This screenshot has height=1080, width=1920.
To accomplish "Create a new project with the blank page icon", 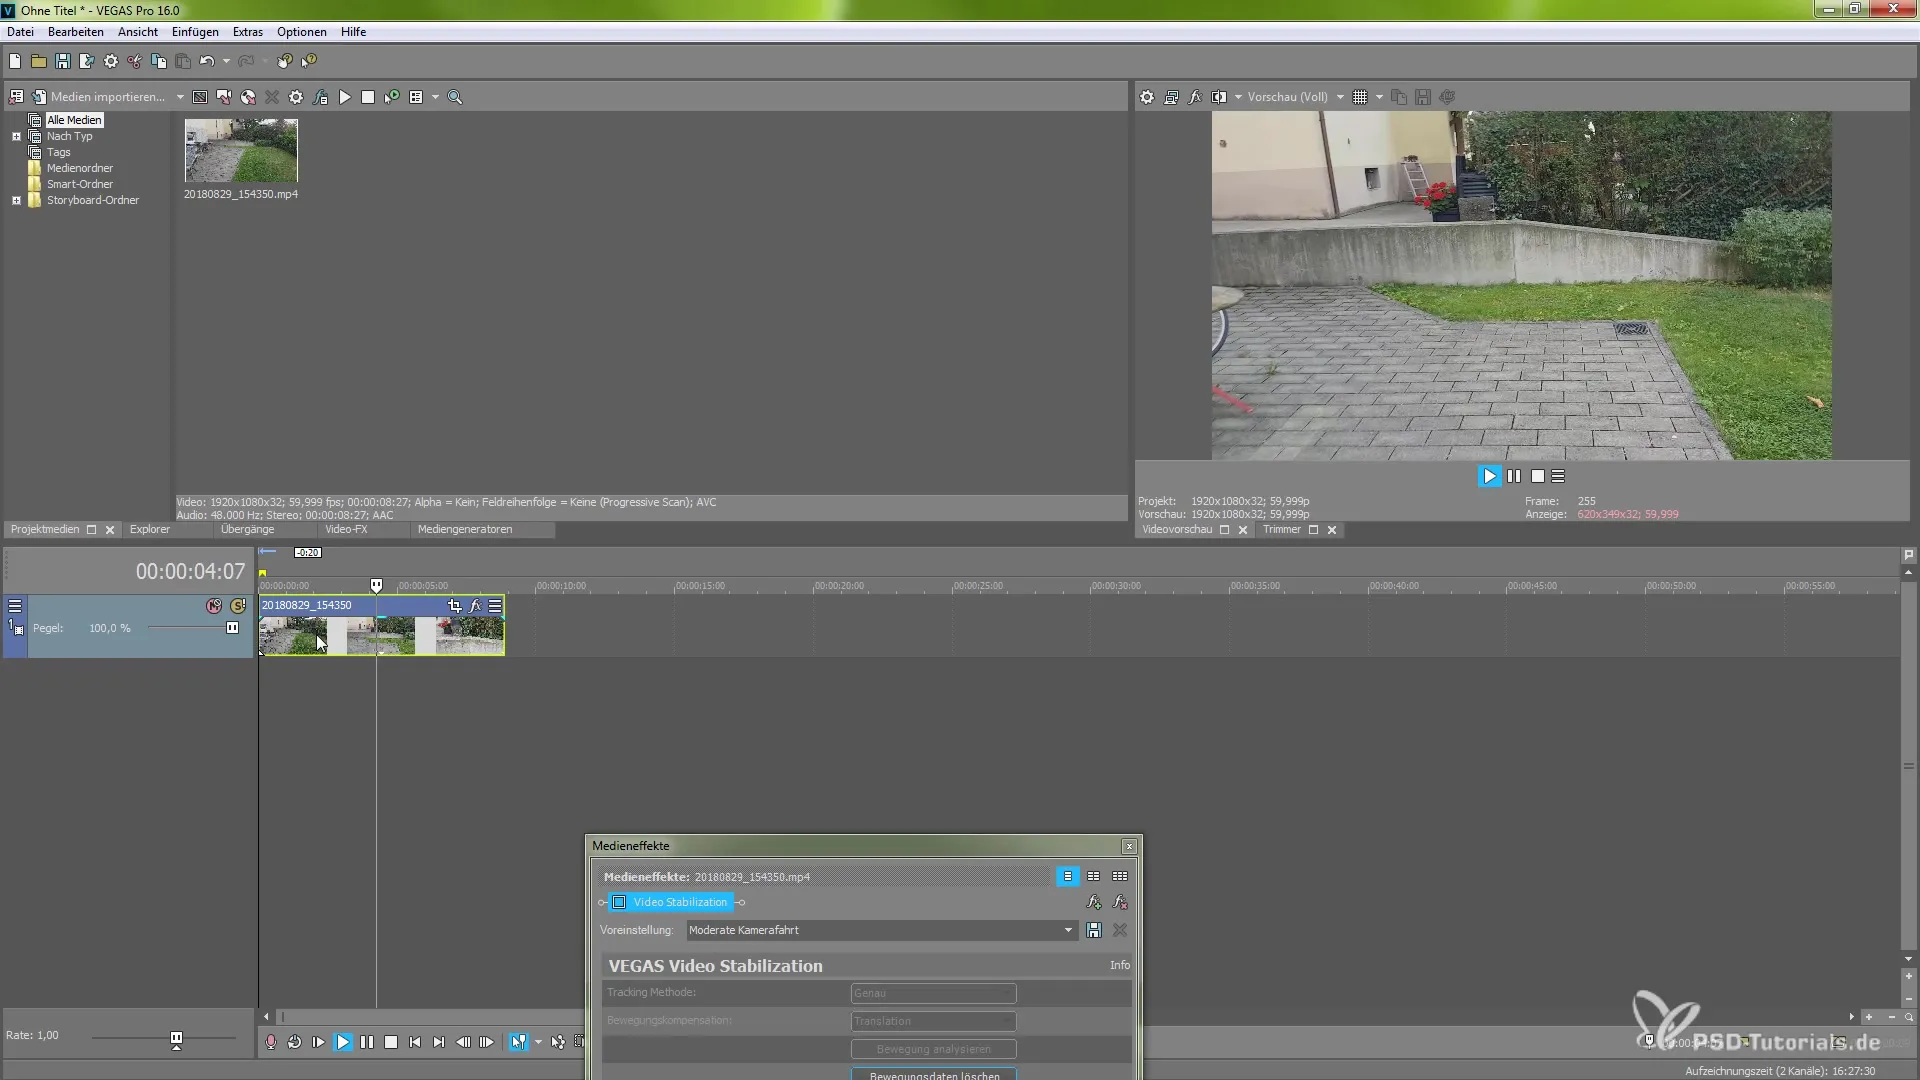I will 15,61.
